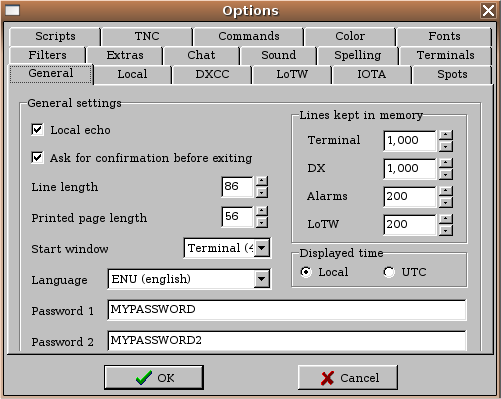Image resolution: width=501 pixels, height=399 pixels.
Task: Decrease Terminal lines kept in memory
Action: tap(446, 146)
